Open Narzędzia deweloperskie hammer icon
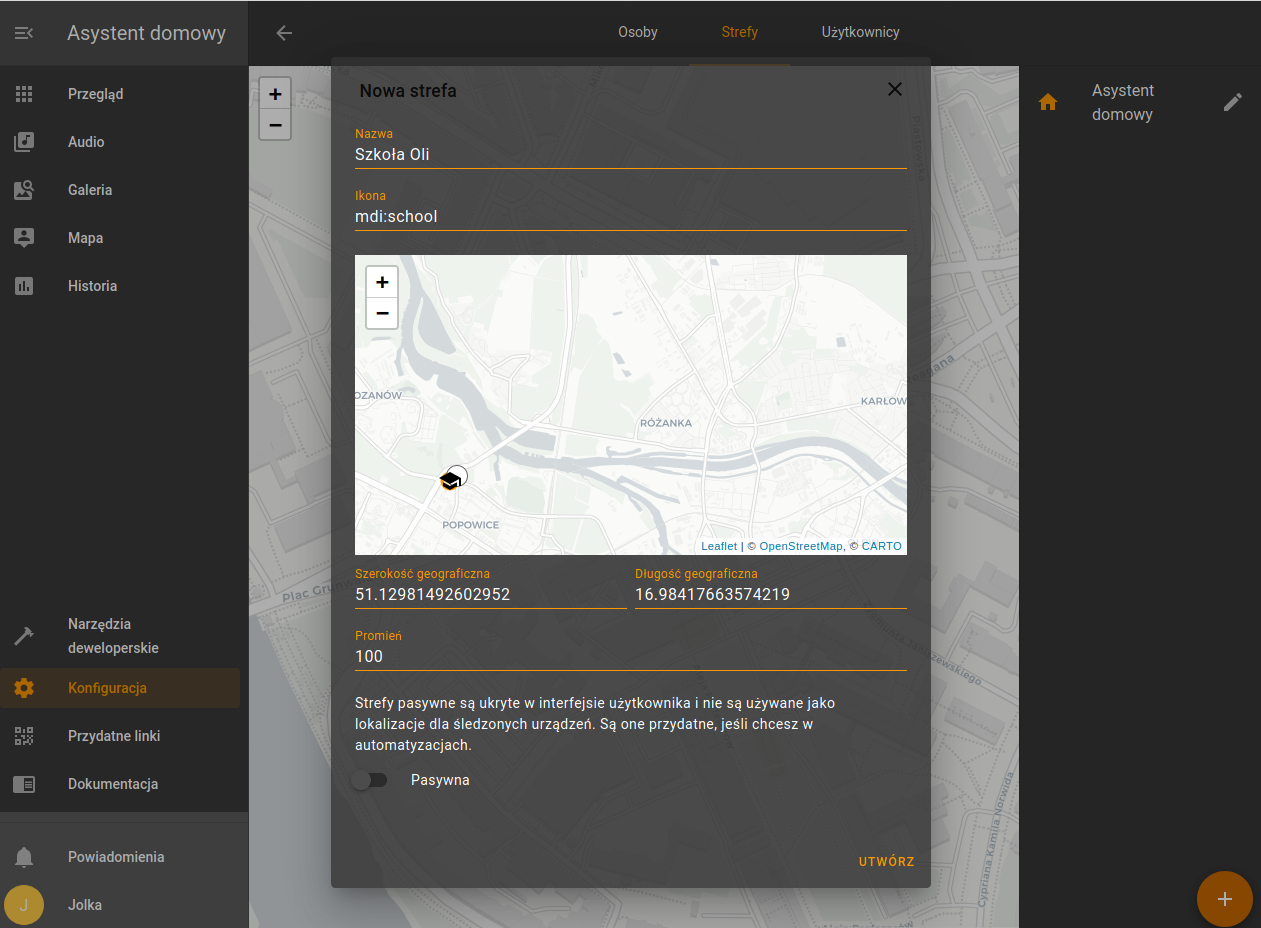This screenshot has height=928, width=1261. click(x=24, y=635)
